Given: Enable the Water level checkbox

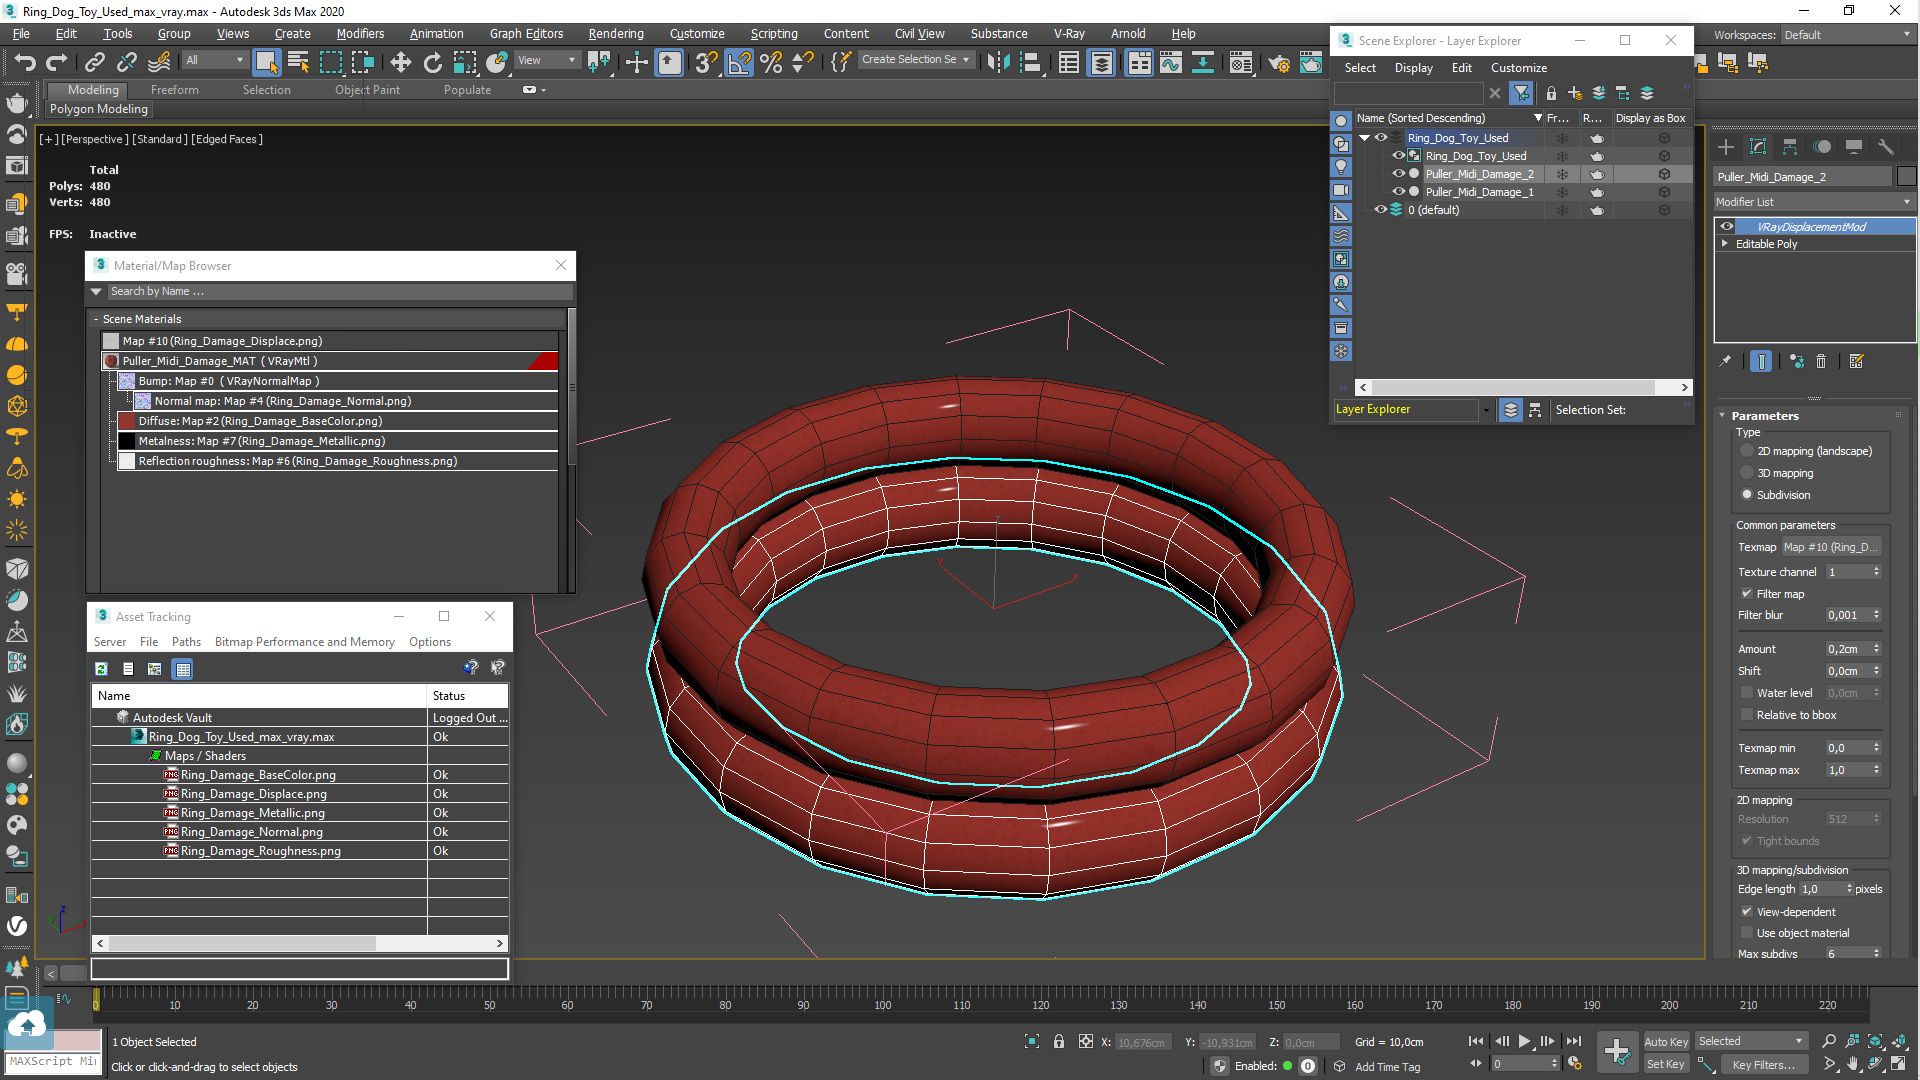Looking at the screenshot, I should [x=1747, y=692].
